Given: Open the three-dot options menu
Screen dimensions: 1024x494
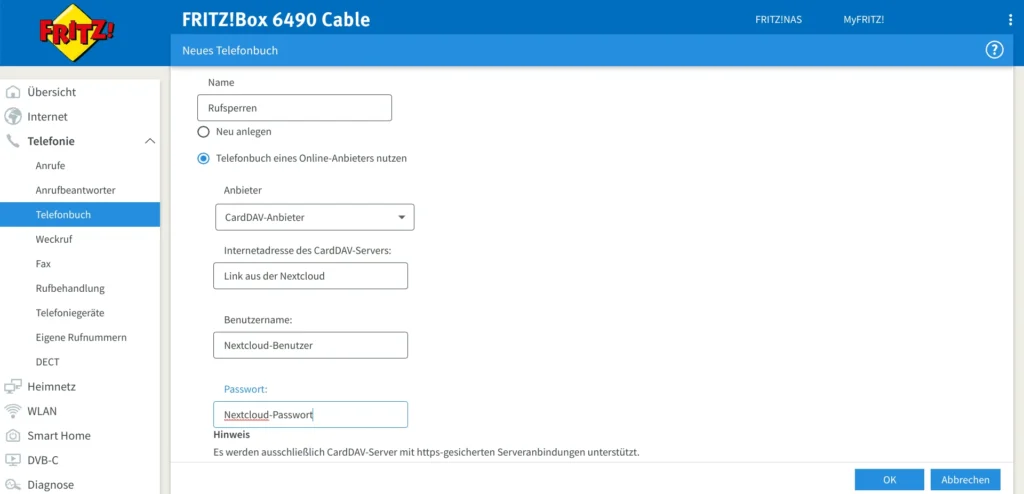Looking at the screenshot, I should [x=1010, y=20].
